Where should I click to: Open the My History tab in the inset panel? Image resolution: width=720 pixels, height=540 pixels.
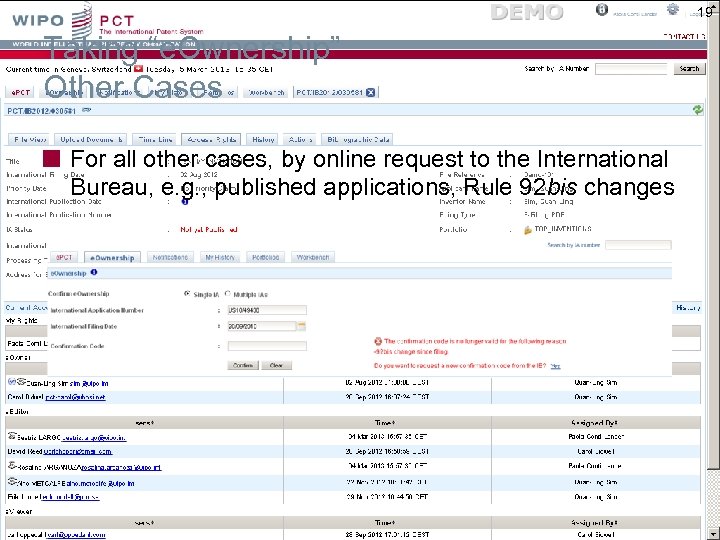pos(220,258)
